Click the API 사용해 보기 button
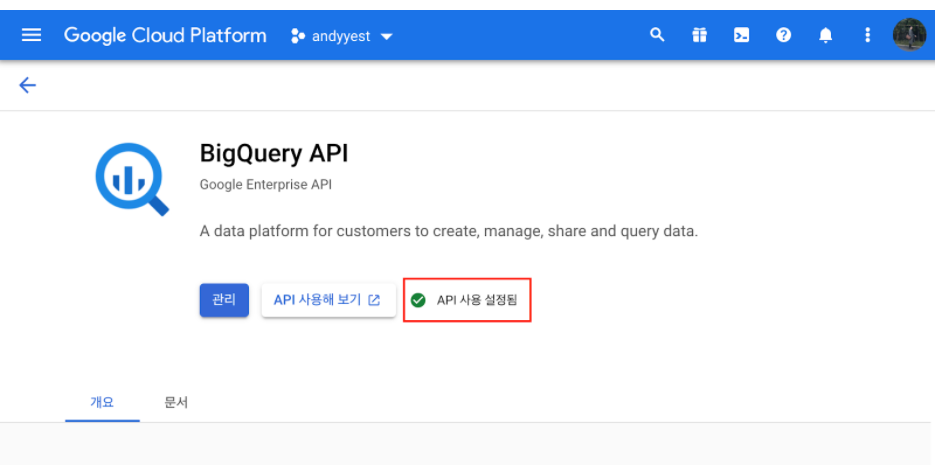937x471 pixels. [x=328, y=300]
